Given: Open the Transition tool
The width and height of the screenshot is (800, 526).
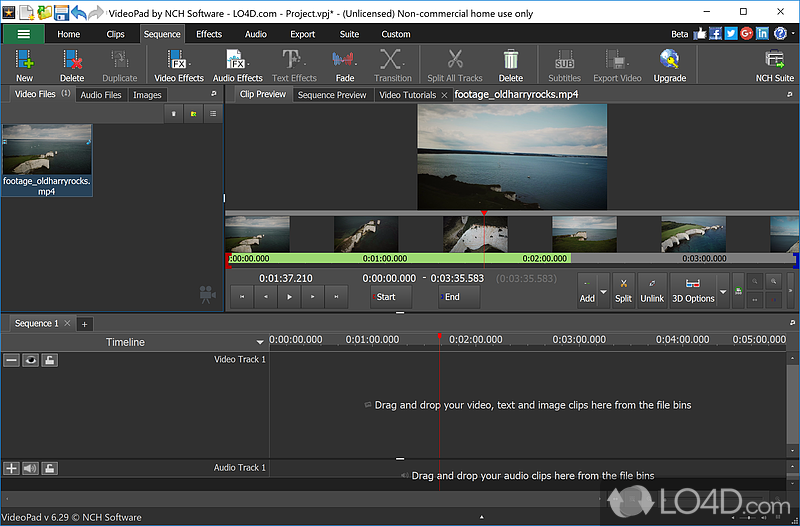Looking at the screenshot, I should click(x=392, y=65).
